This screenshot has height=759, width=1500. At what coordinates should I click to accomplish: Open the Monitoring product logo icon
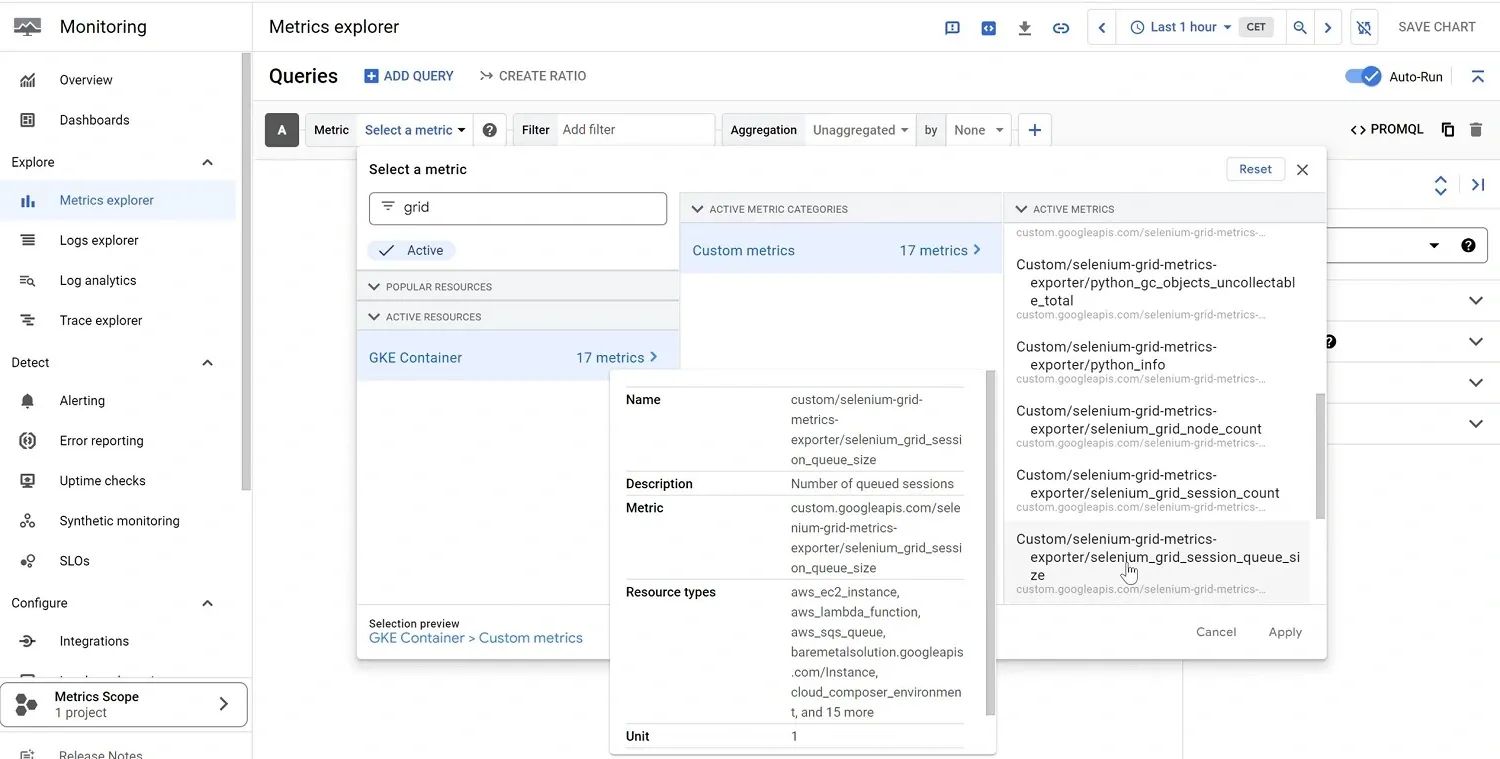pyautogui.click(x=27, y=27)
